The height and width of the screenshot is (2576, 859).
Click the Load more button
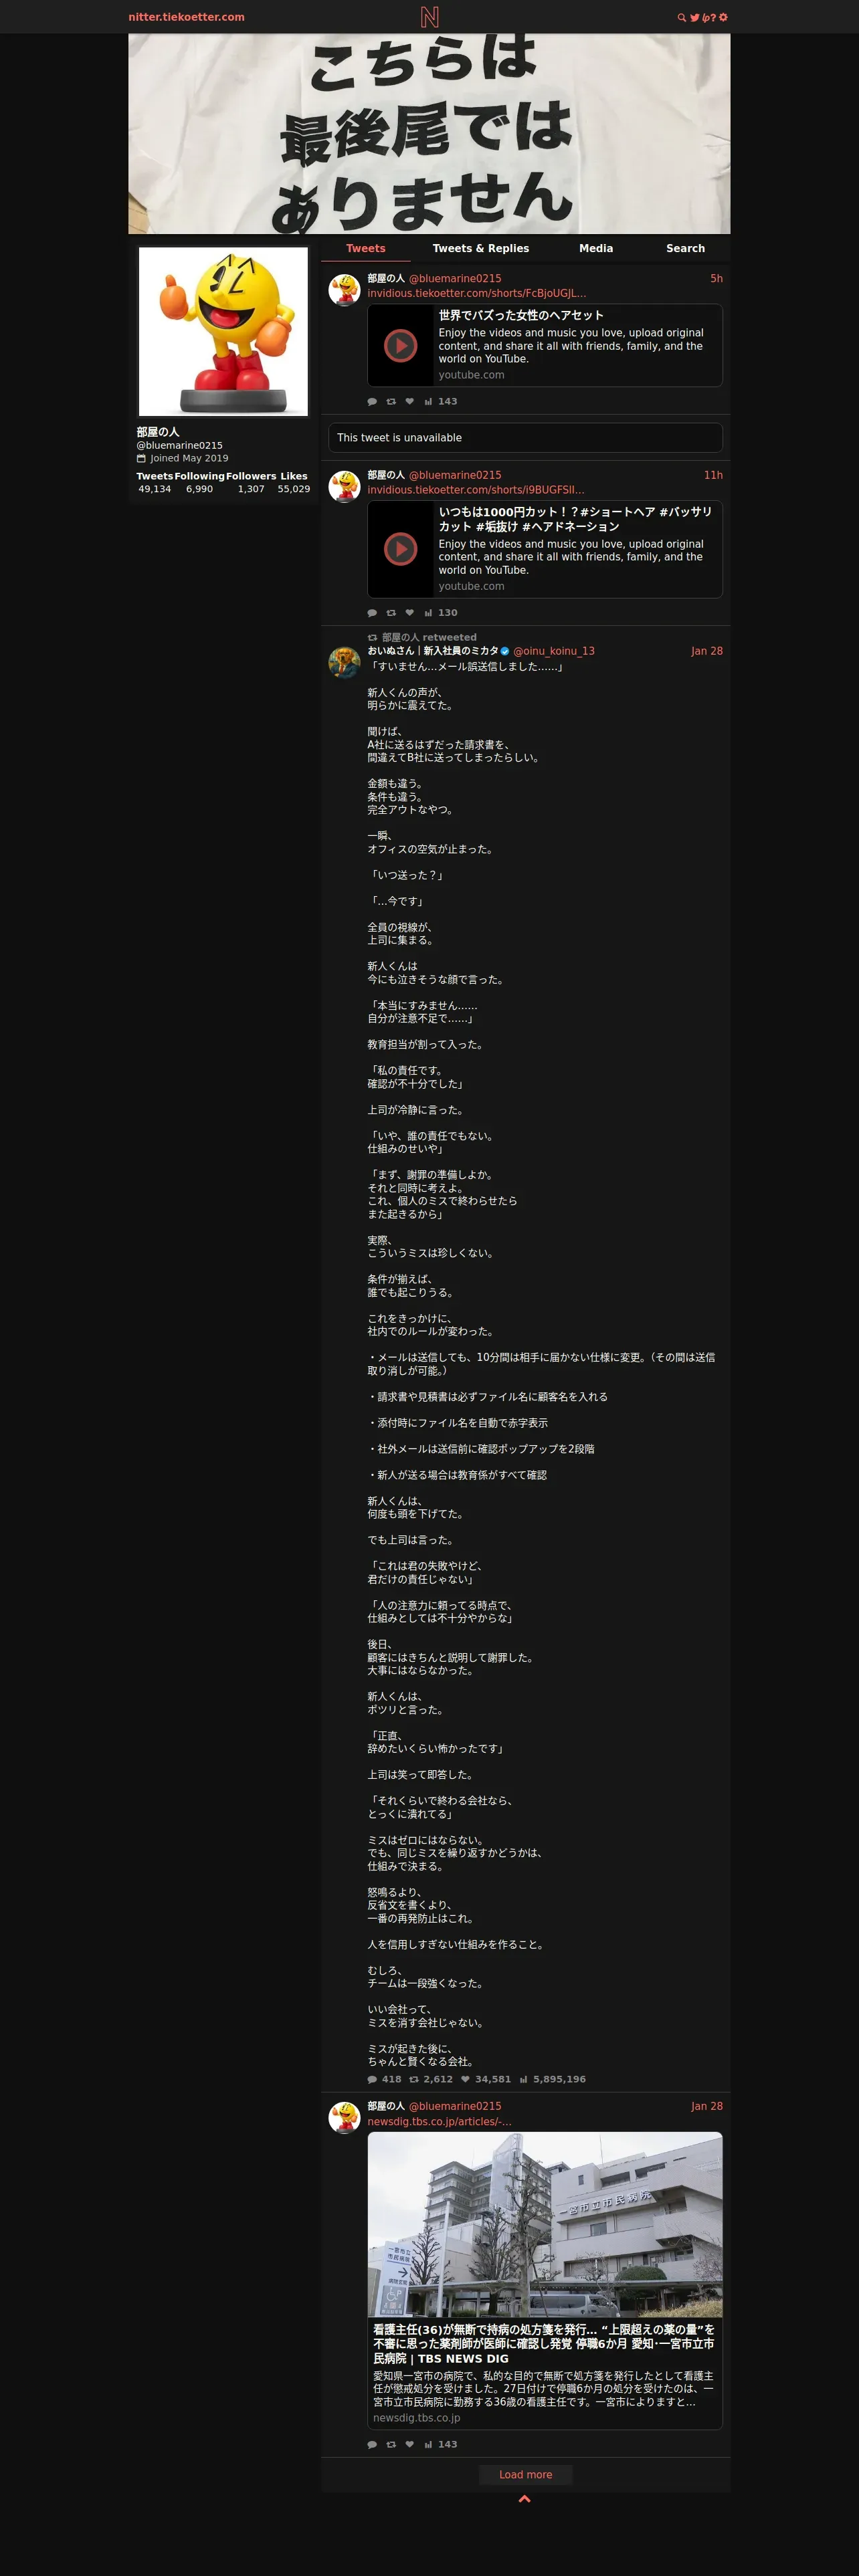click(x=525, y=2474)
